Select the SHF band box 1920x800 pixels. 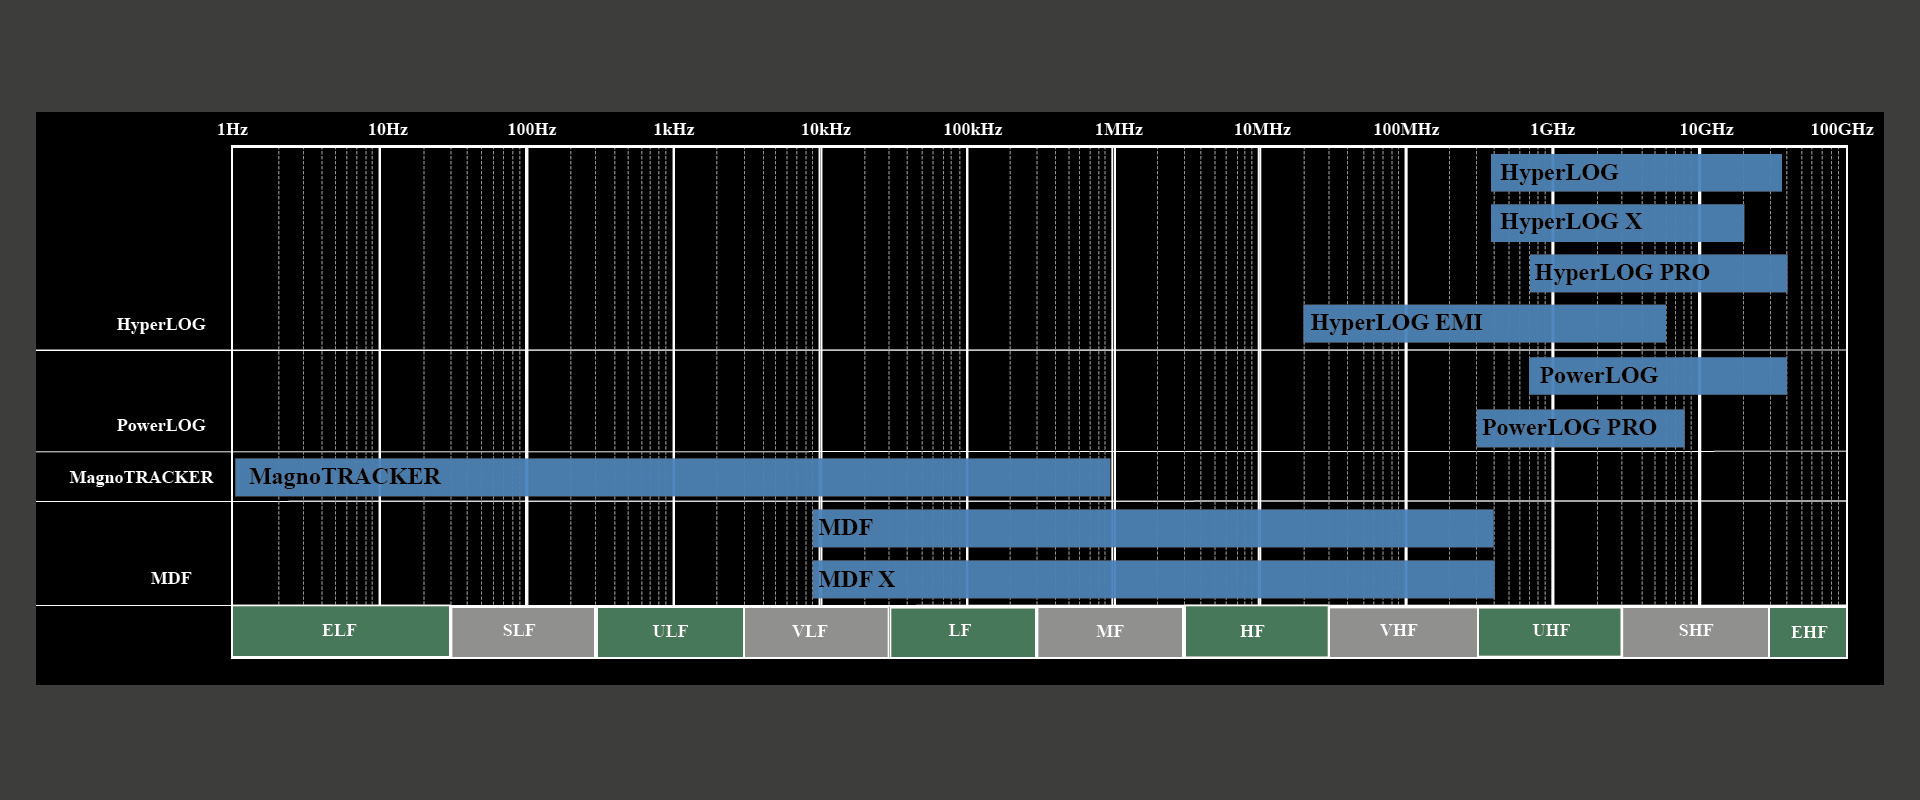tap(1695, 632)
